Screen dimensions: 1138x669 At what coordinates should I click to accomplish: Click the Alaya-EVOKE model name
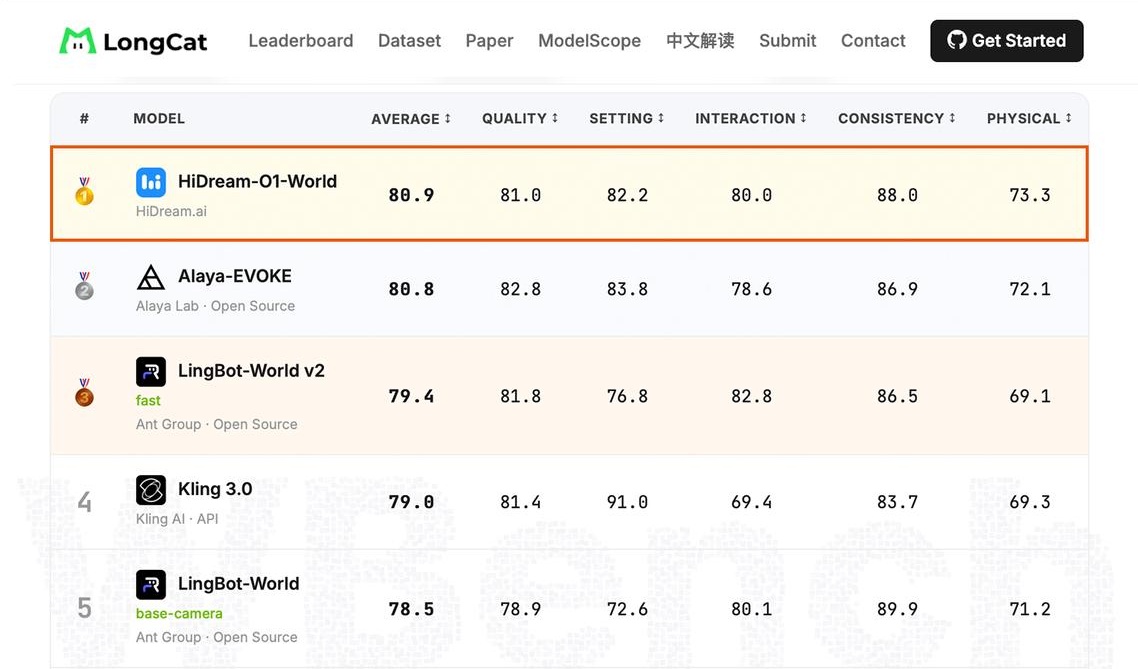click(235, 276)
